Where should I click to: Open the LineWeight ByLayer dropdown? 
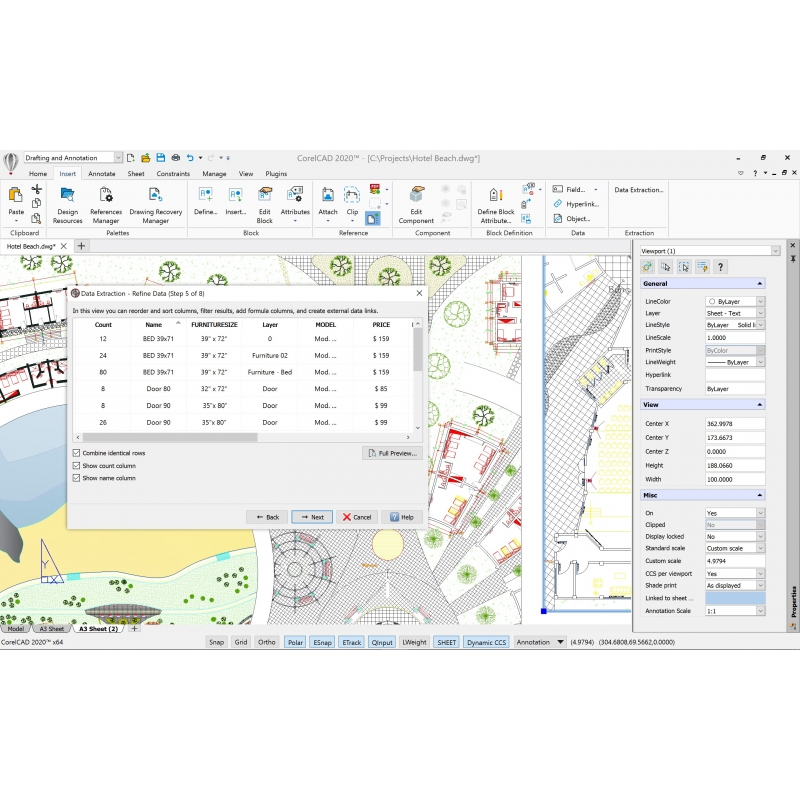pos(760,362)
